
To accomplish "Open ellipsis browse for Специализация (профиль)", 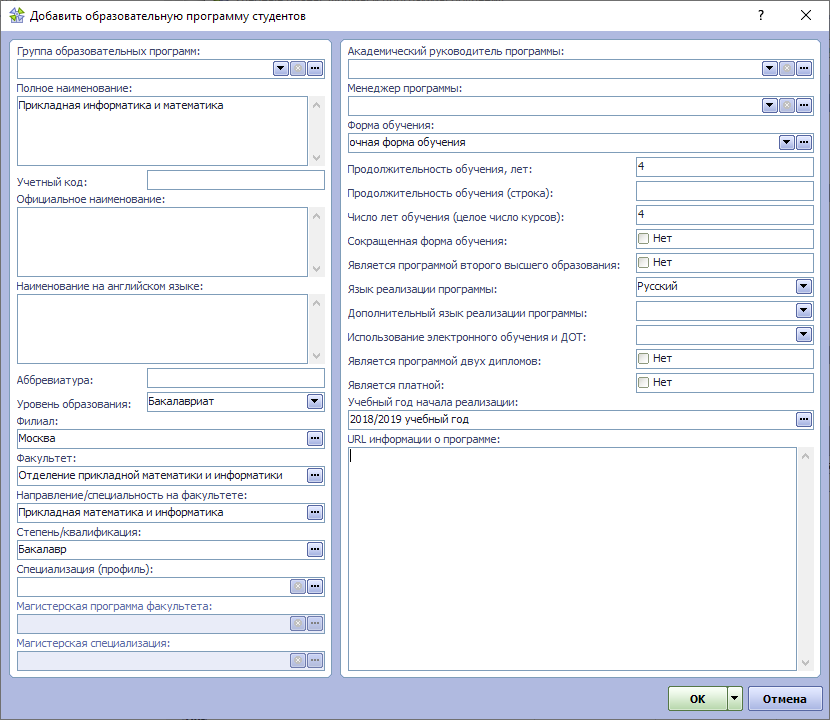I will (x=315, y=587).
